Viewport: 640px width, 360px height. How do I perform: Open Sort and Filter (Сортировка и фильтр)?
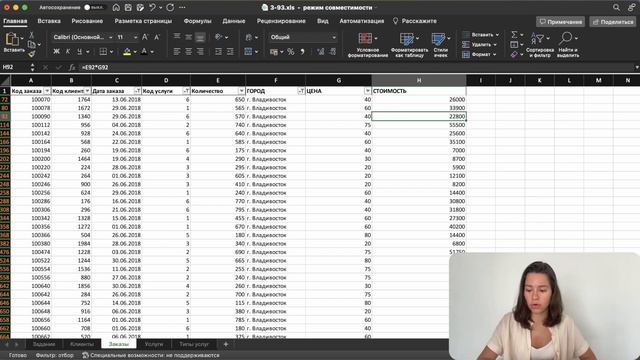(x=540, y=45)
